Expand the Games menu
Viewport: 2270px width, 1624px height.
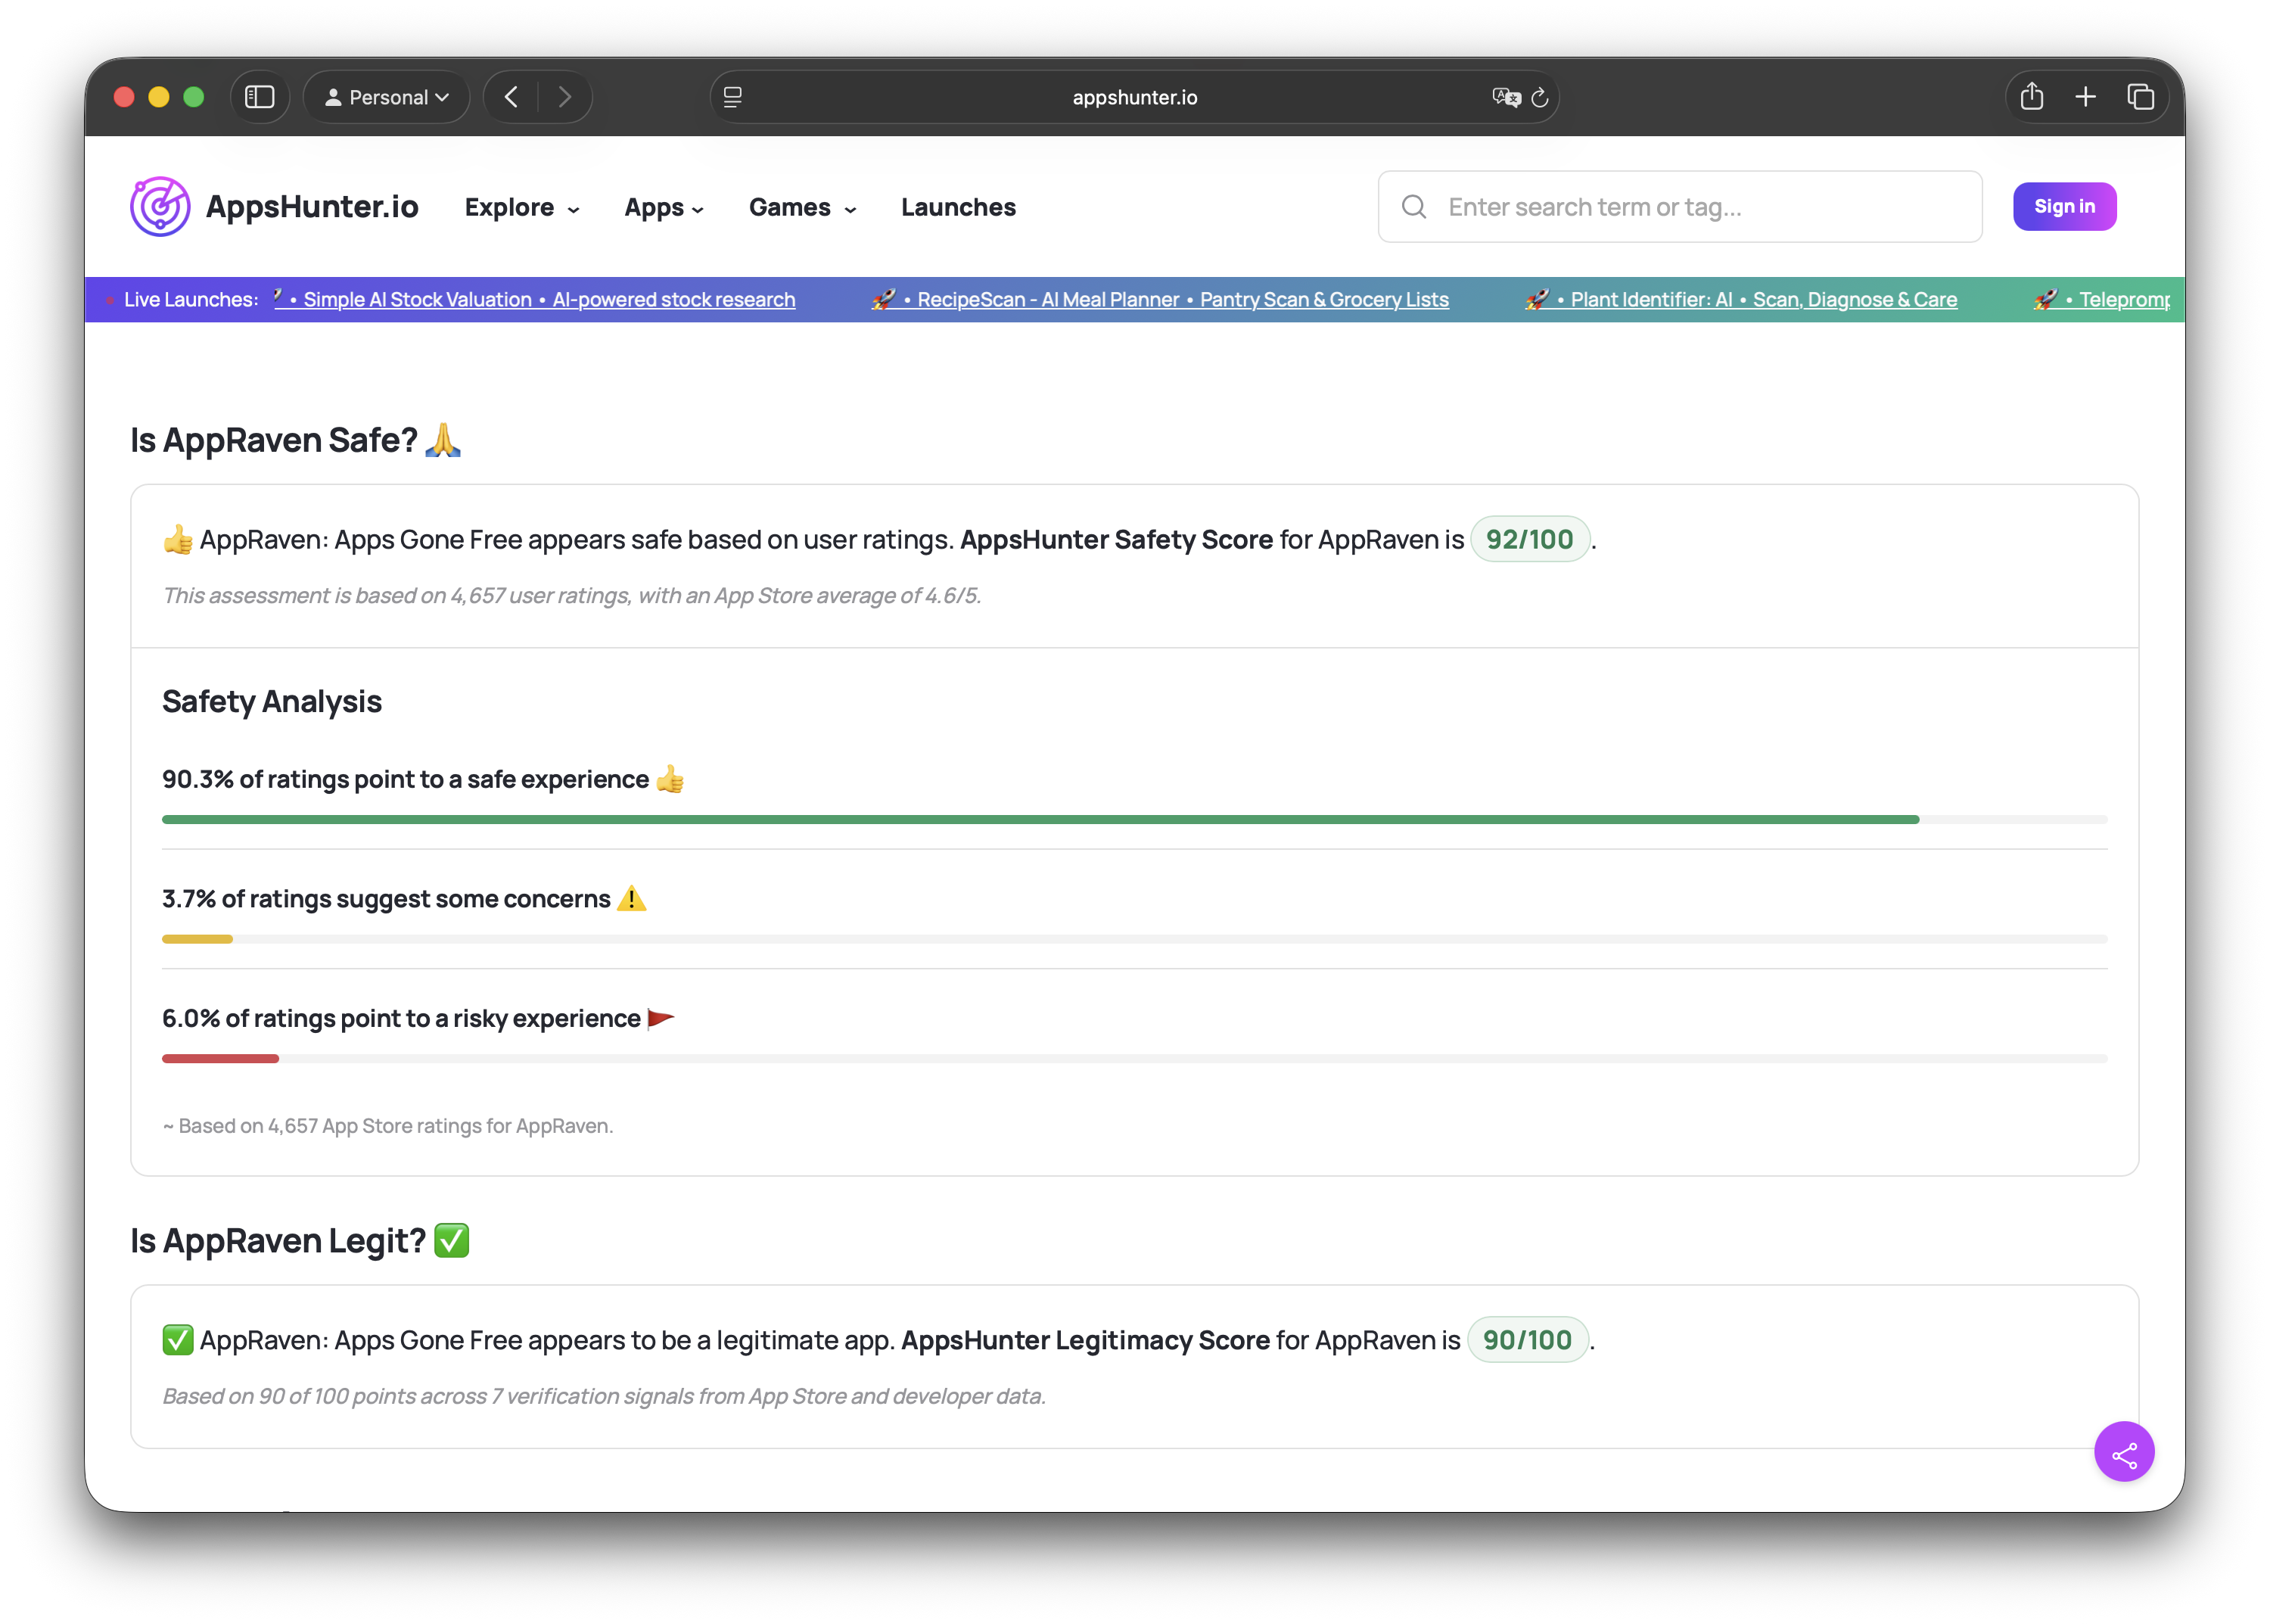(x=803, y=207)
